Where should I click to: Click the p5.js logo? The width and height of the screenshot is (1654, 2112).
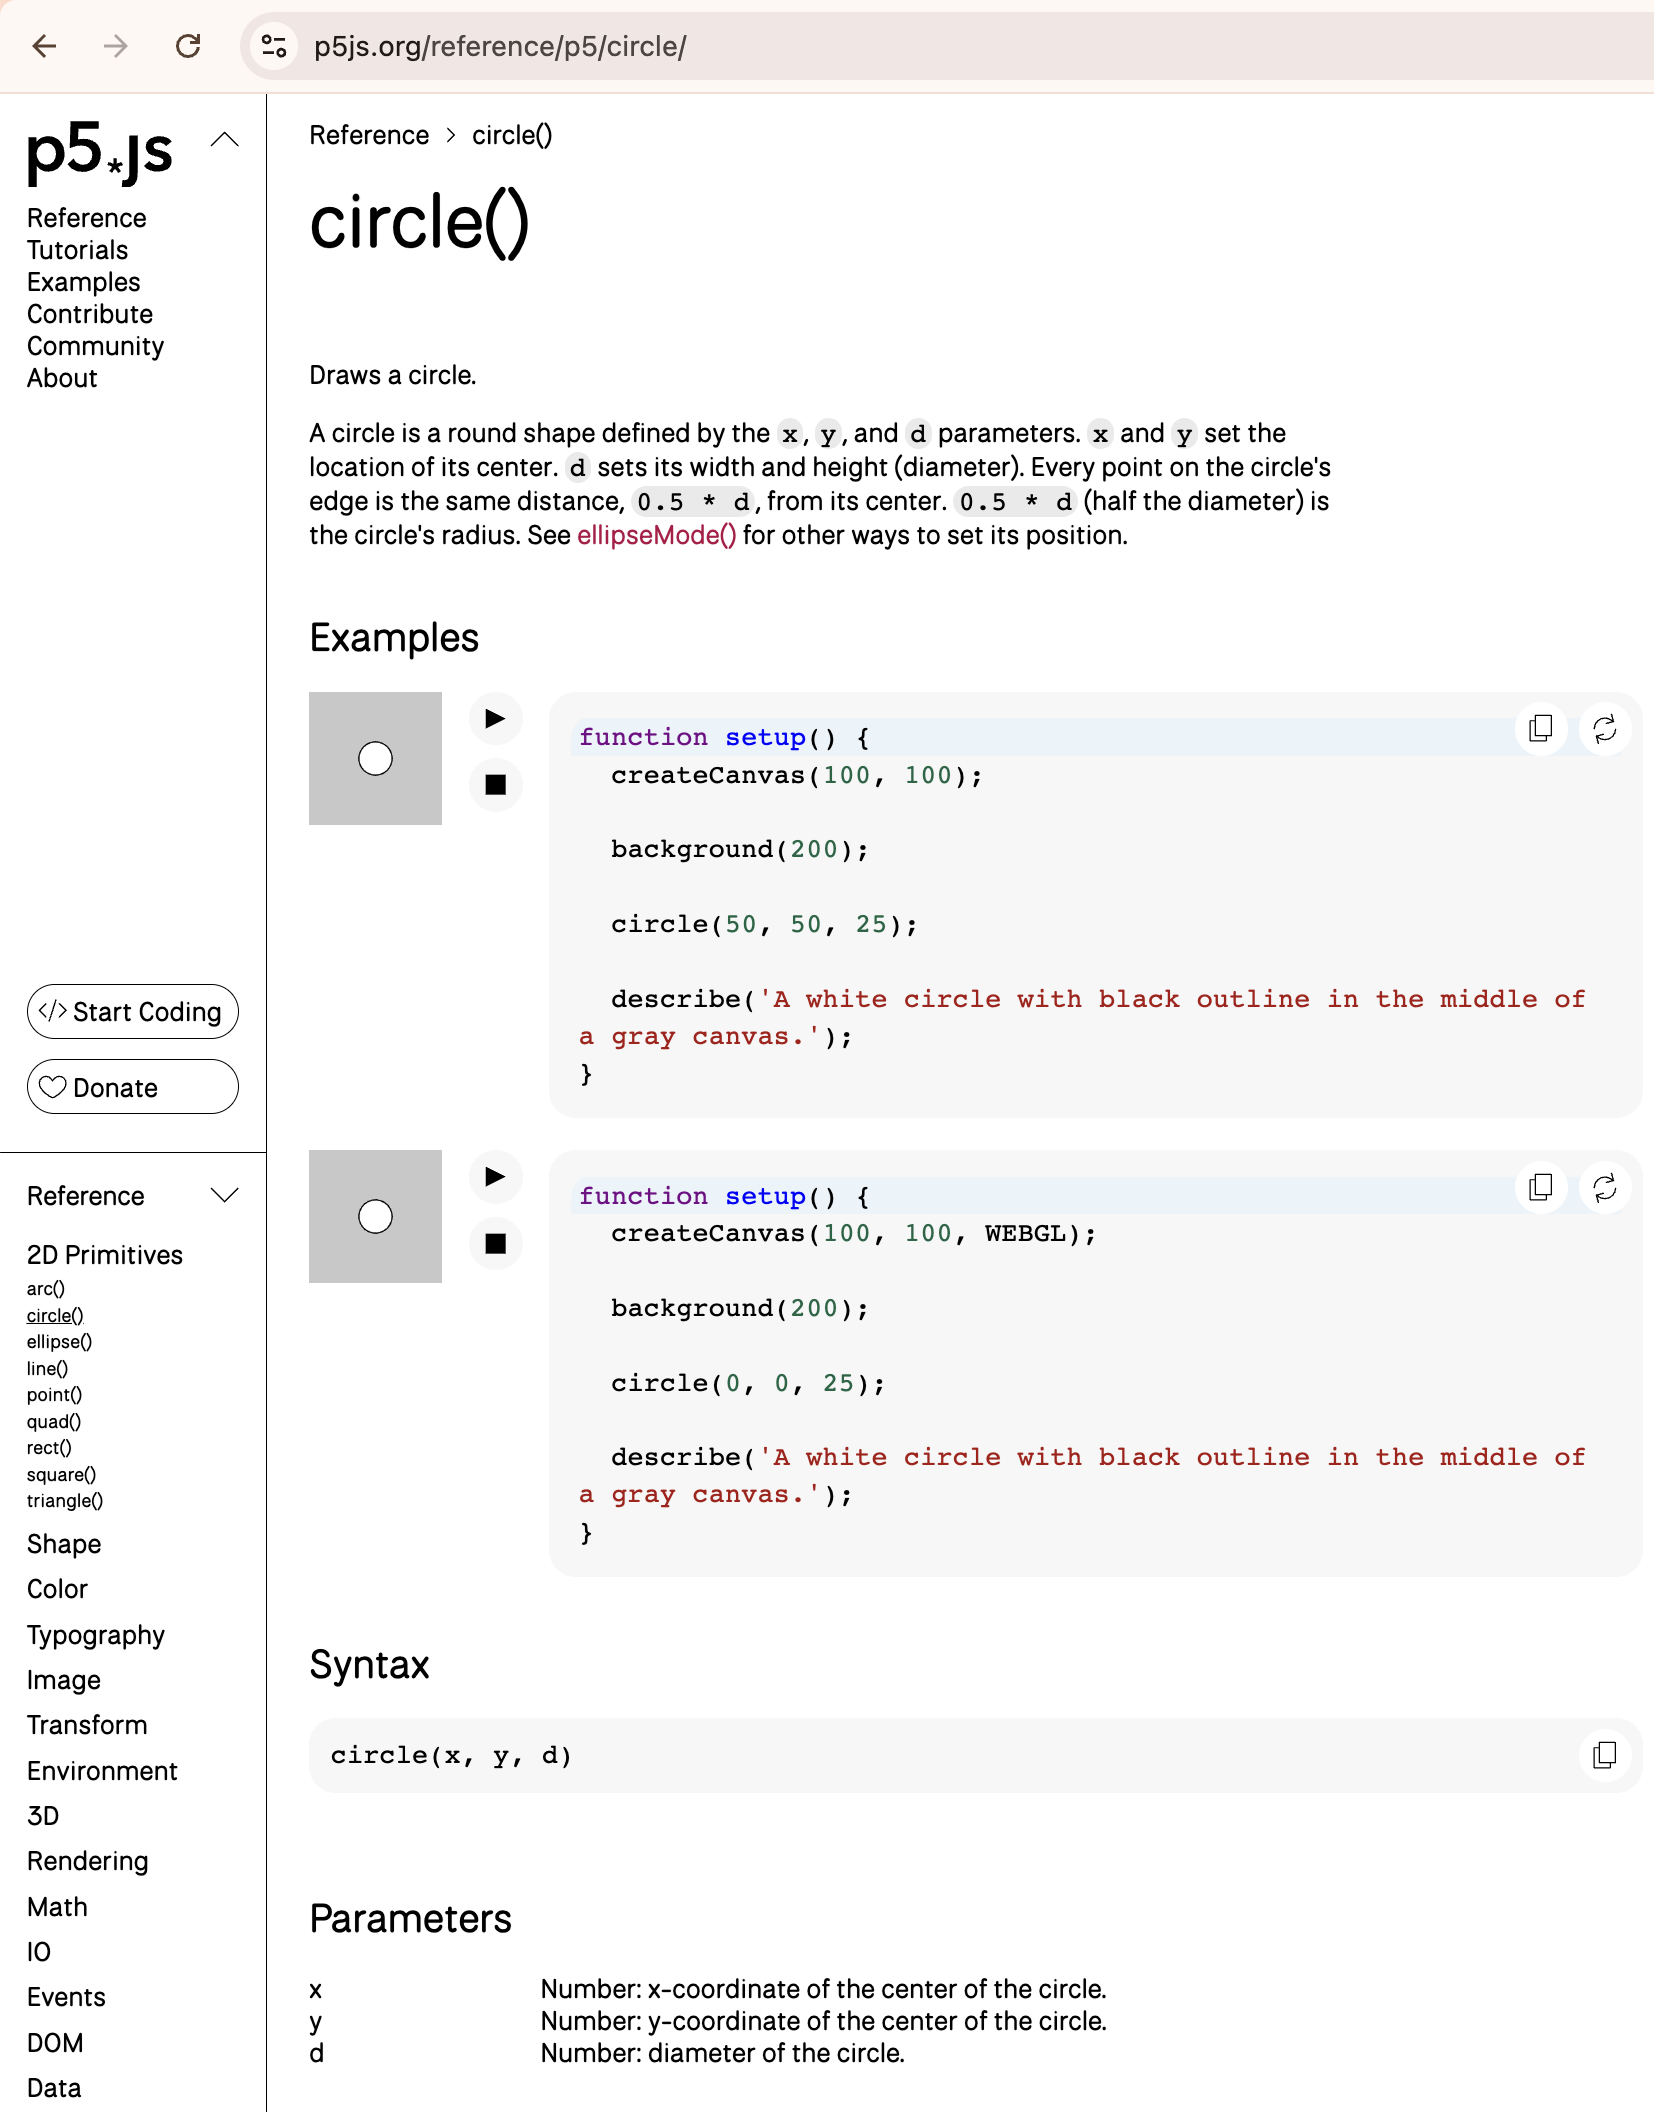100,152
